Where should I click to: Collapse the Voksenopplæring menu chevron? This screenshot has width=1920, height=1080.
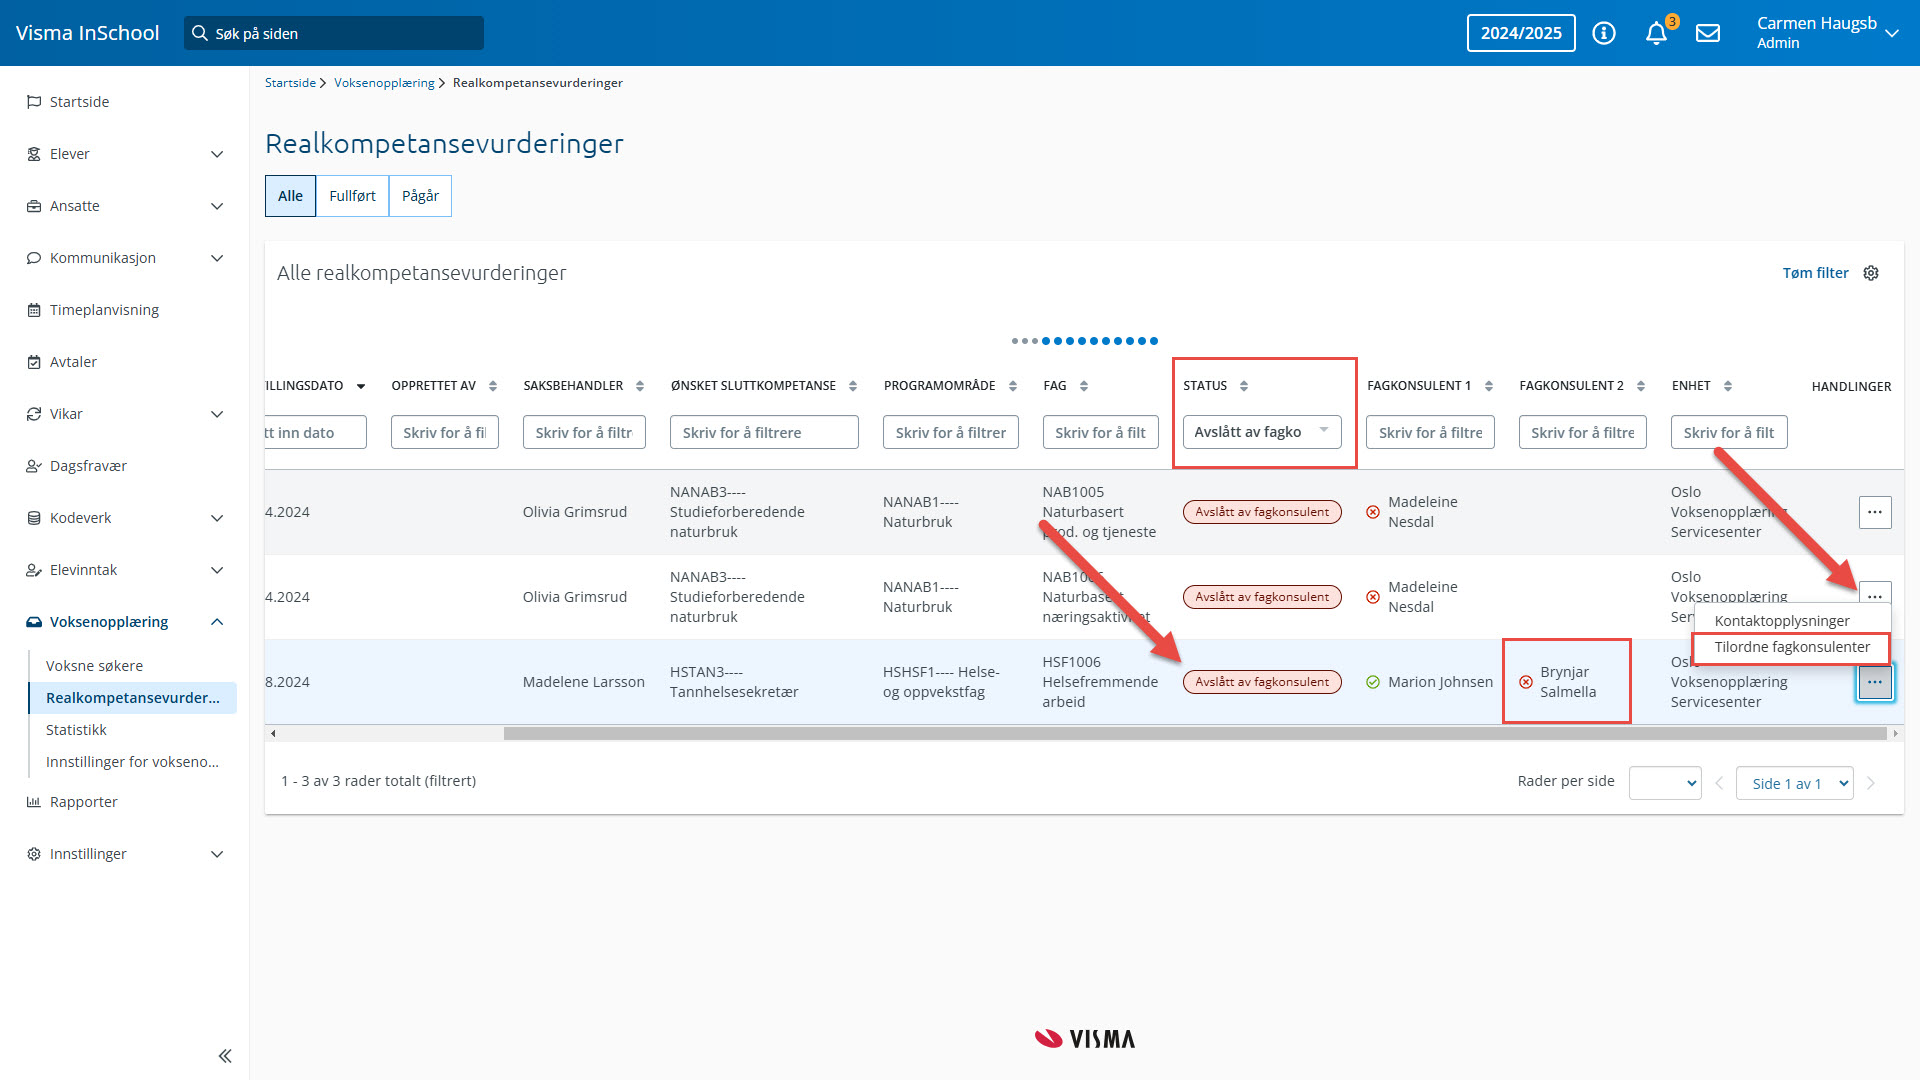(217, 622)
